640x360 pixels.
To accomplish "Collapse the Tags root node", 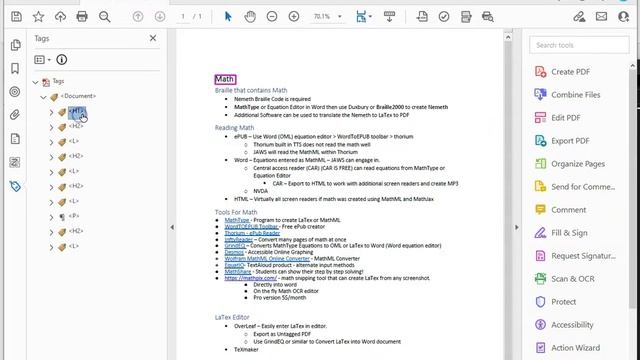I will coord(36,82).
